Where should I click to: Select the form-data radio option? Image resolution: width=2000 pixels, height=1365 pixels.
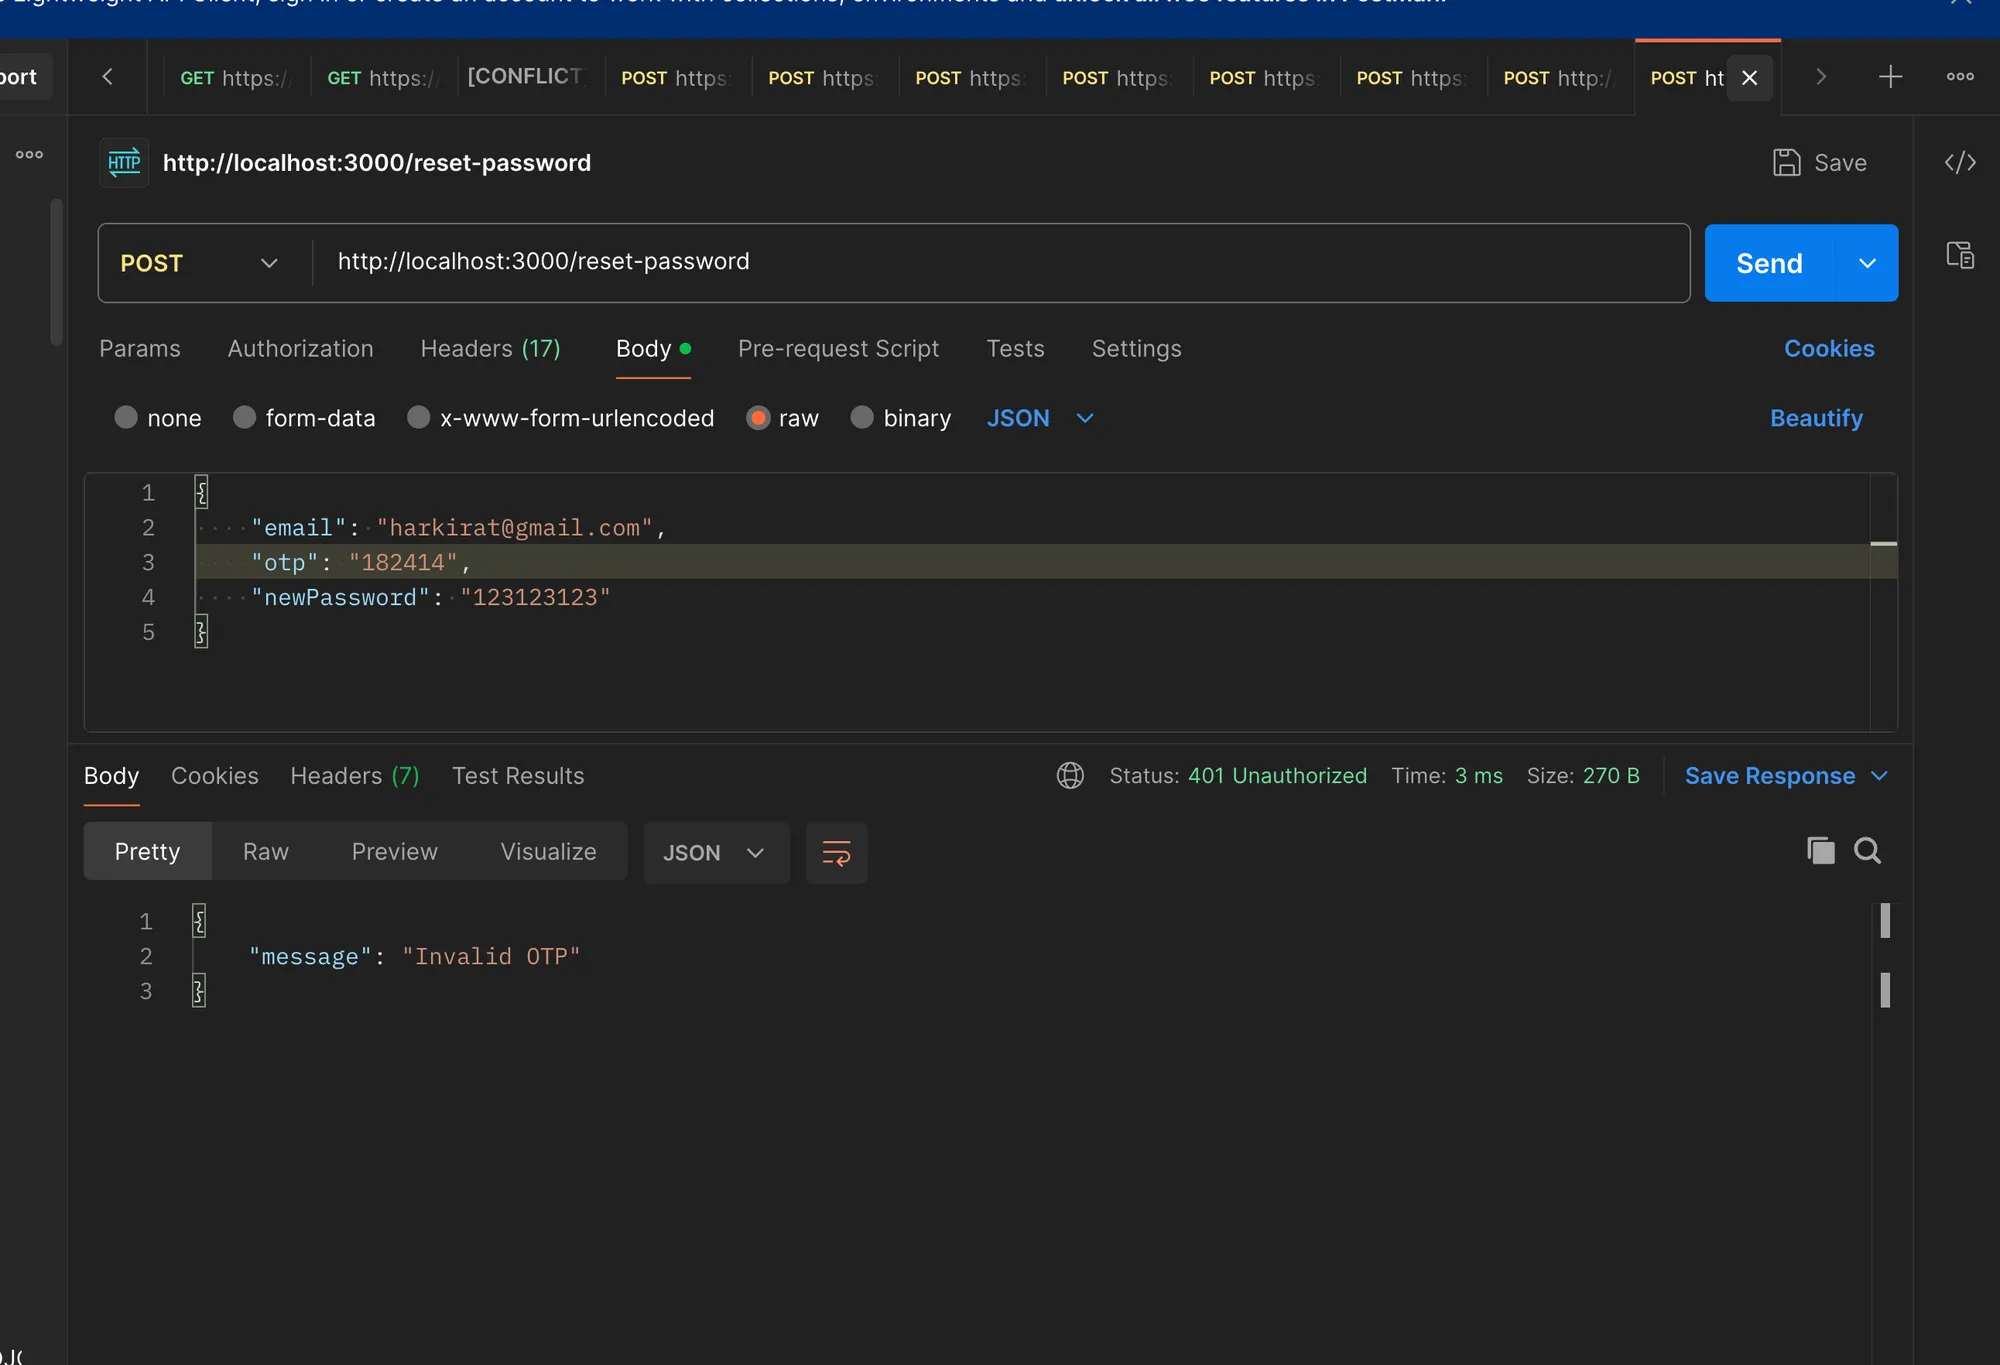(245, 418)
